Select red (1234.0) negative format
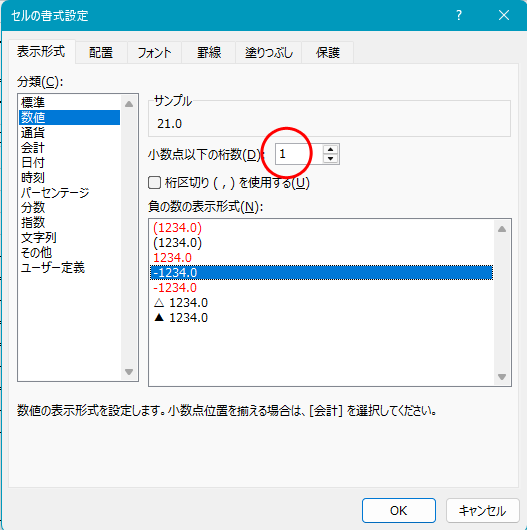 [177, 228]
